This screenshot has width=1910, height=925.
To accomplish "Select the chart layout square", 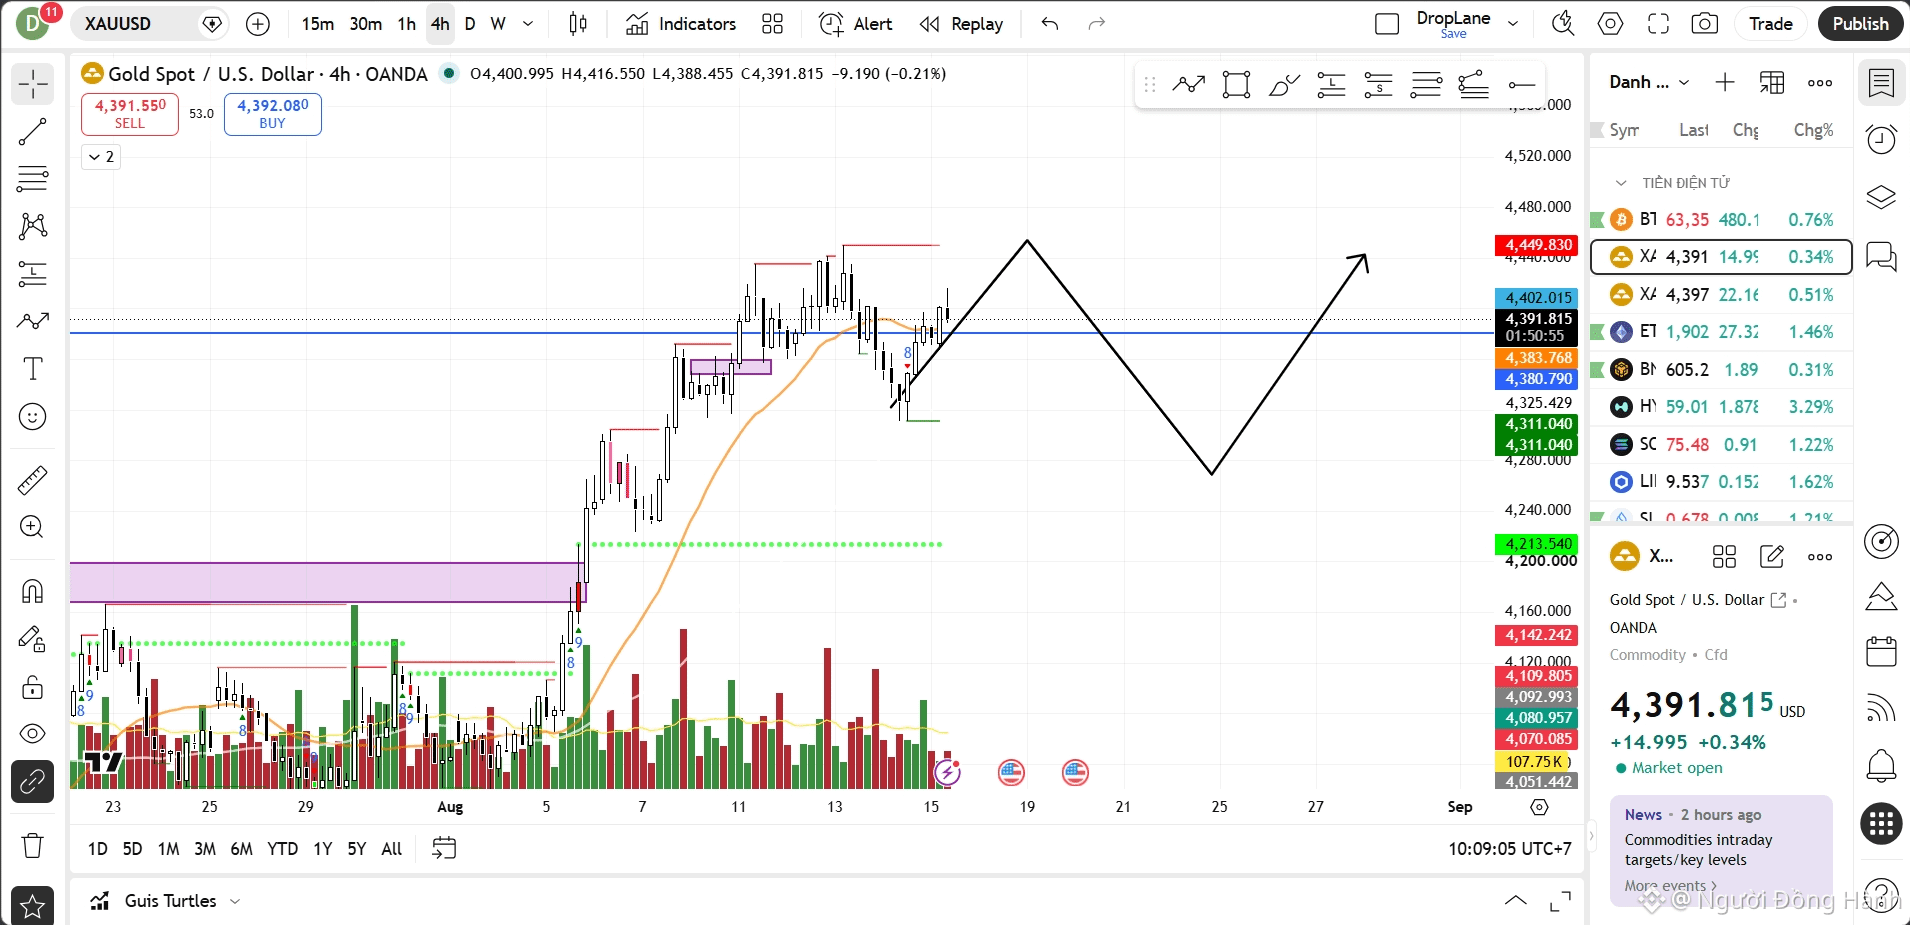I will [x=1387, y=24].
